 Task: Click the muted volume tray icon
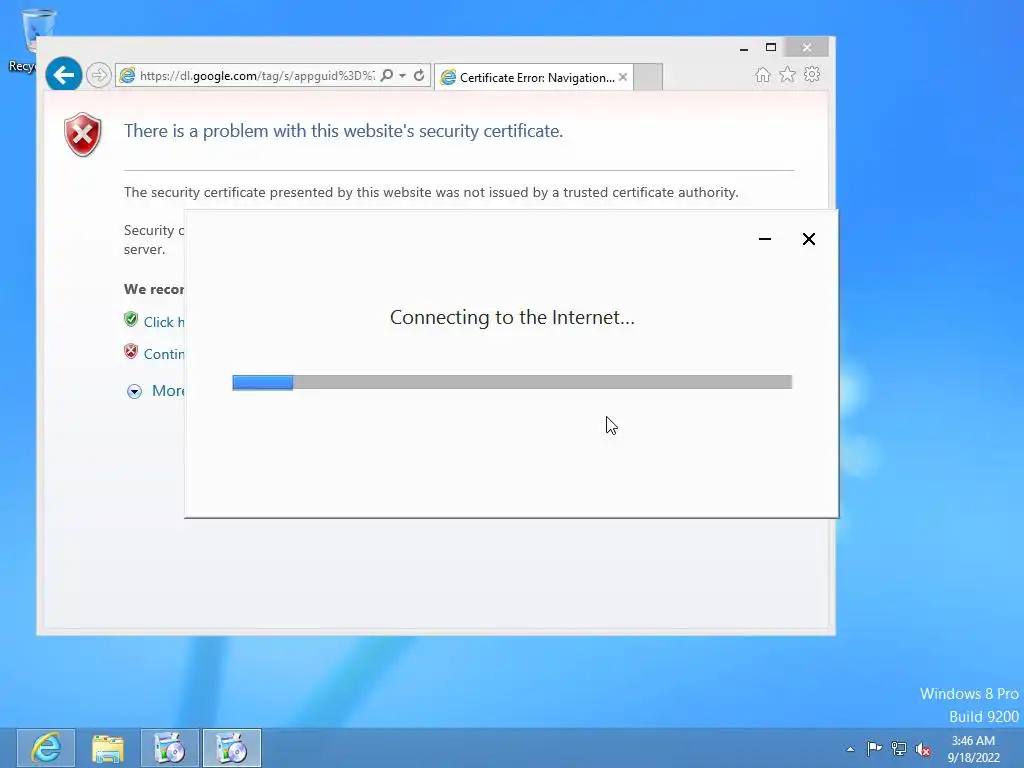tap(923, 749)
